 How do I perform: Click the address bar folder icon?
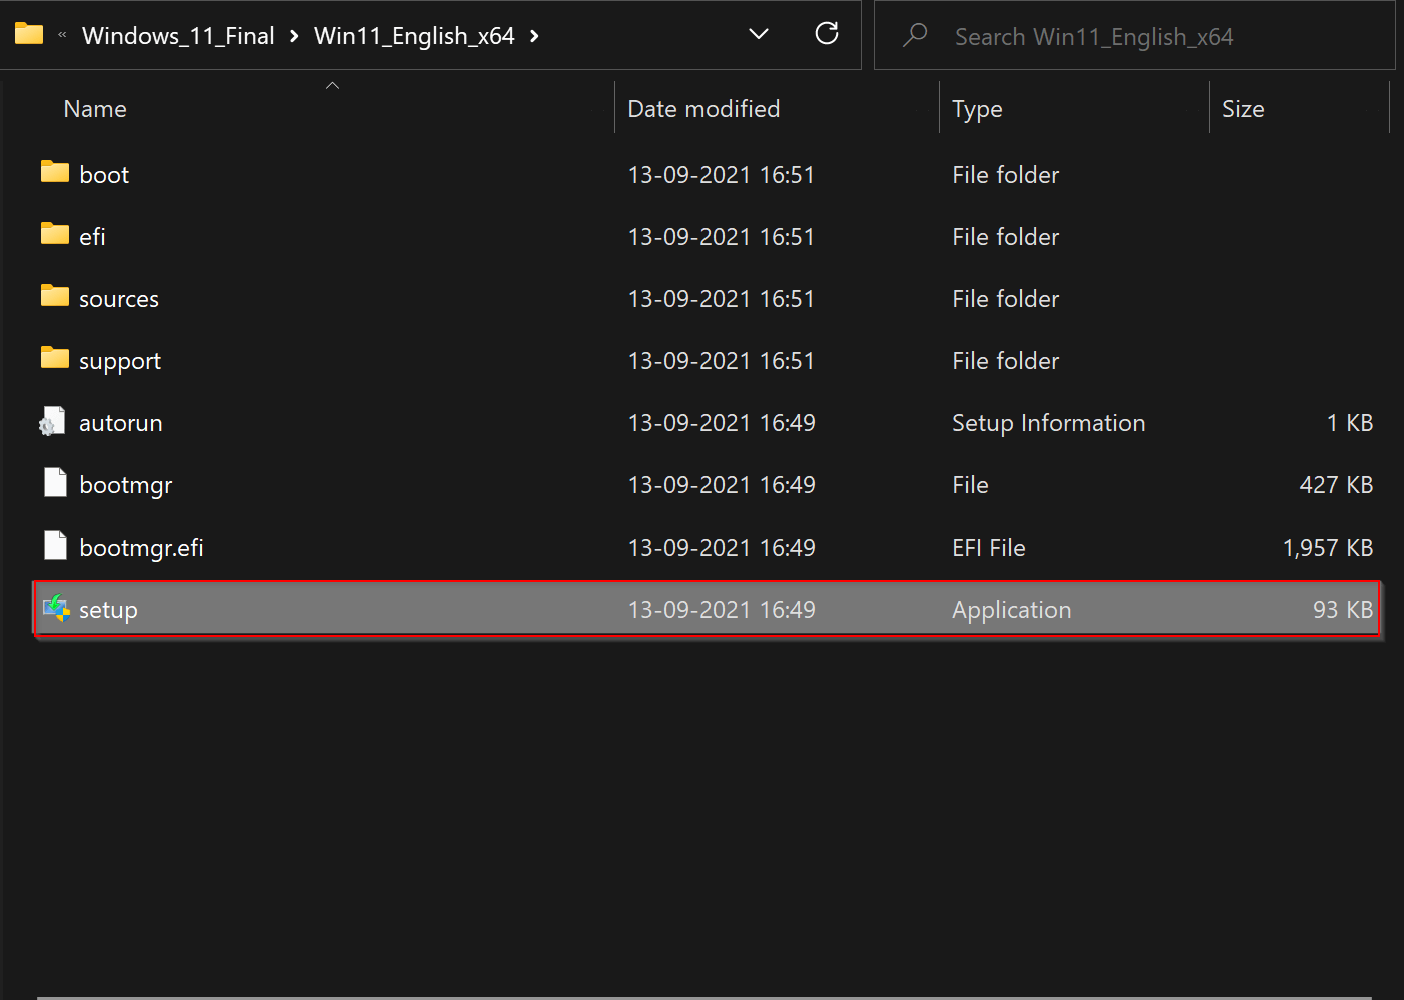pos(29,35)
